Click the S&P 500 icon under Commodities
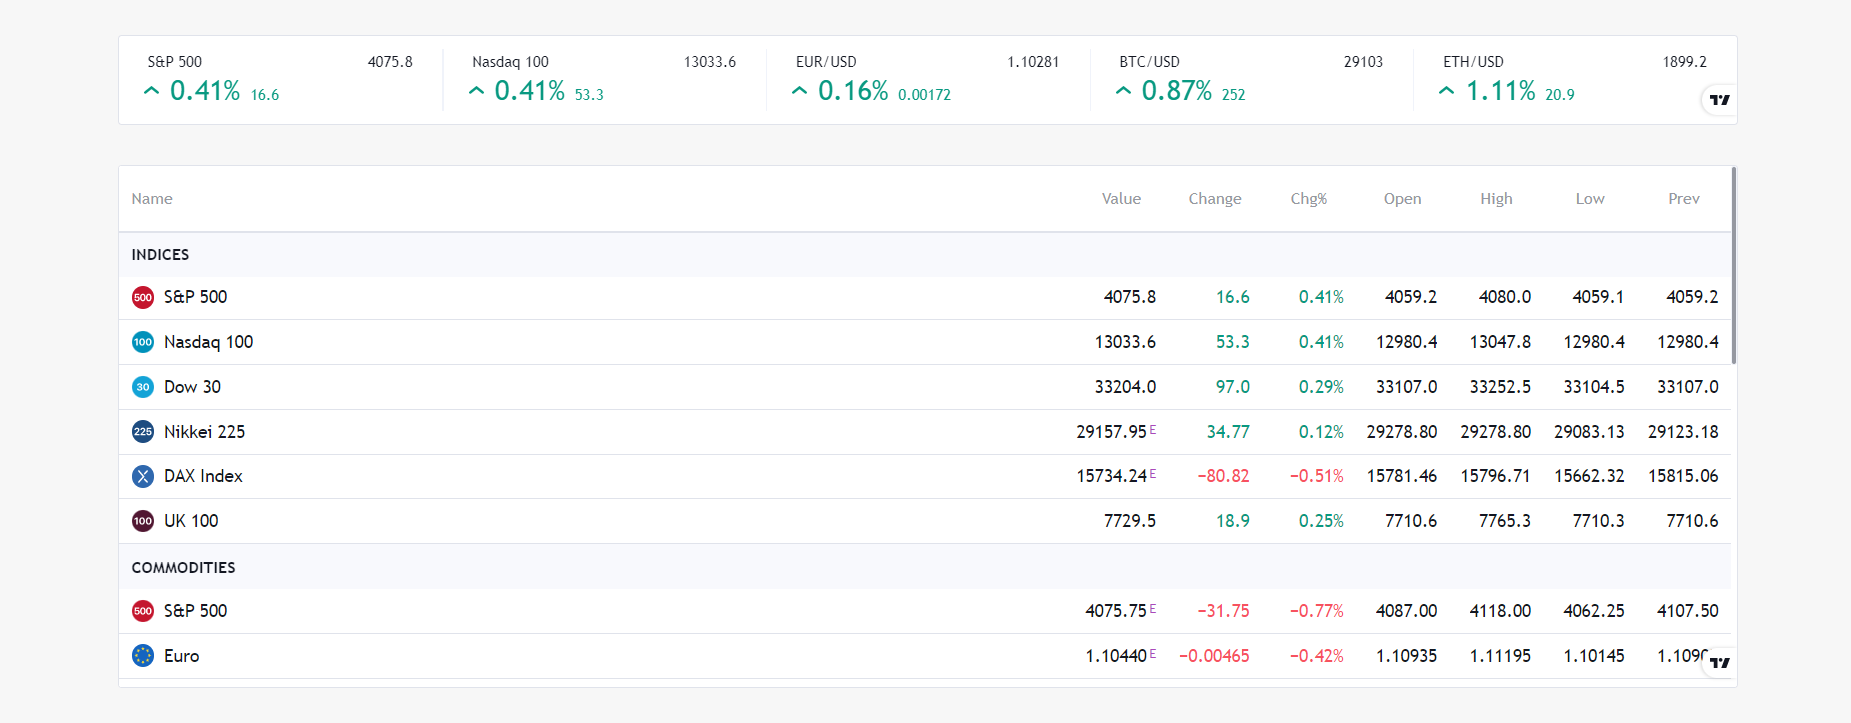 tap(143, 611)
